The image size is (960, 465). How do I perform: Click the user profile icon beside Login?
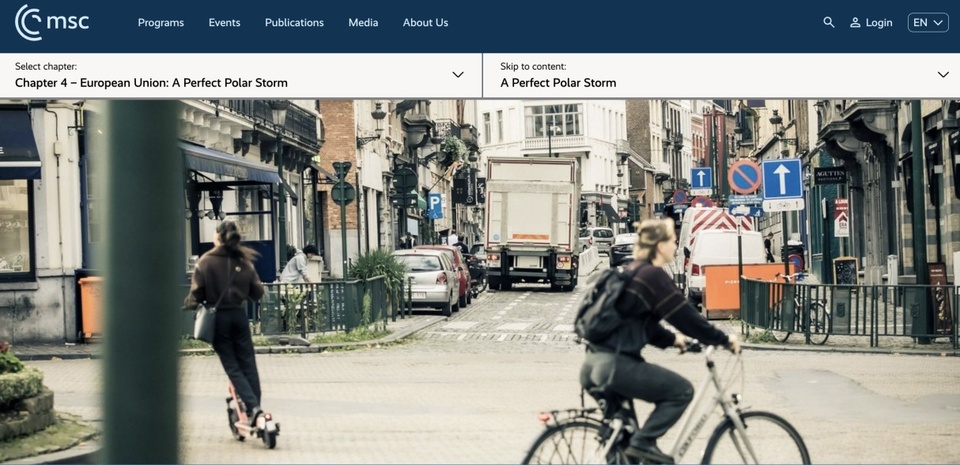click(855, 22)
